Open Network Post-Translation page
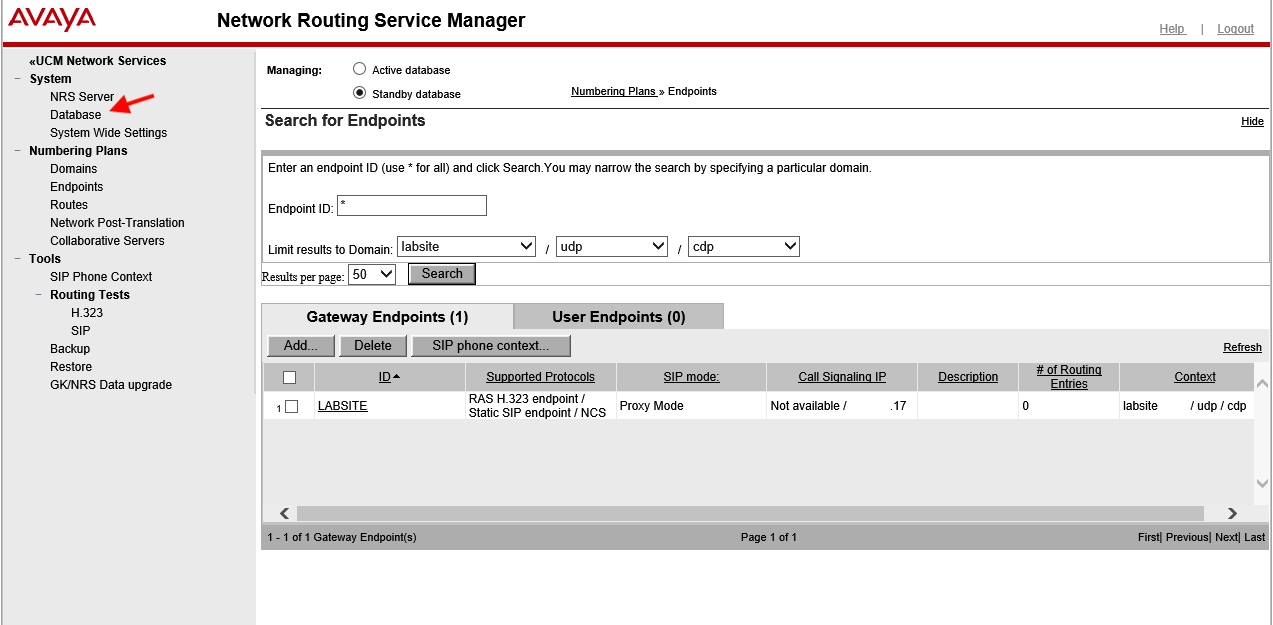The image size is (1273, 625). click(x=117, y=223)
